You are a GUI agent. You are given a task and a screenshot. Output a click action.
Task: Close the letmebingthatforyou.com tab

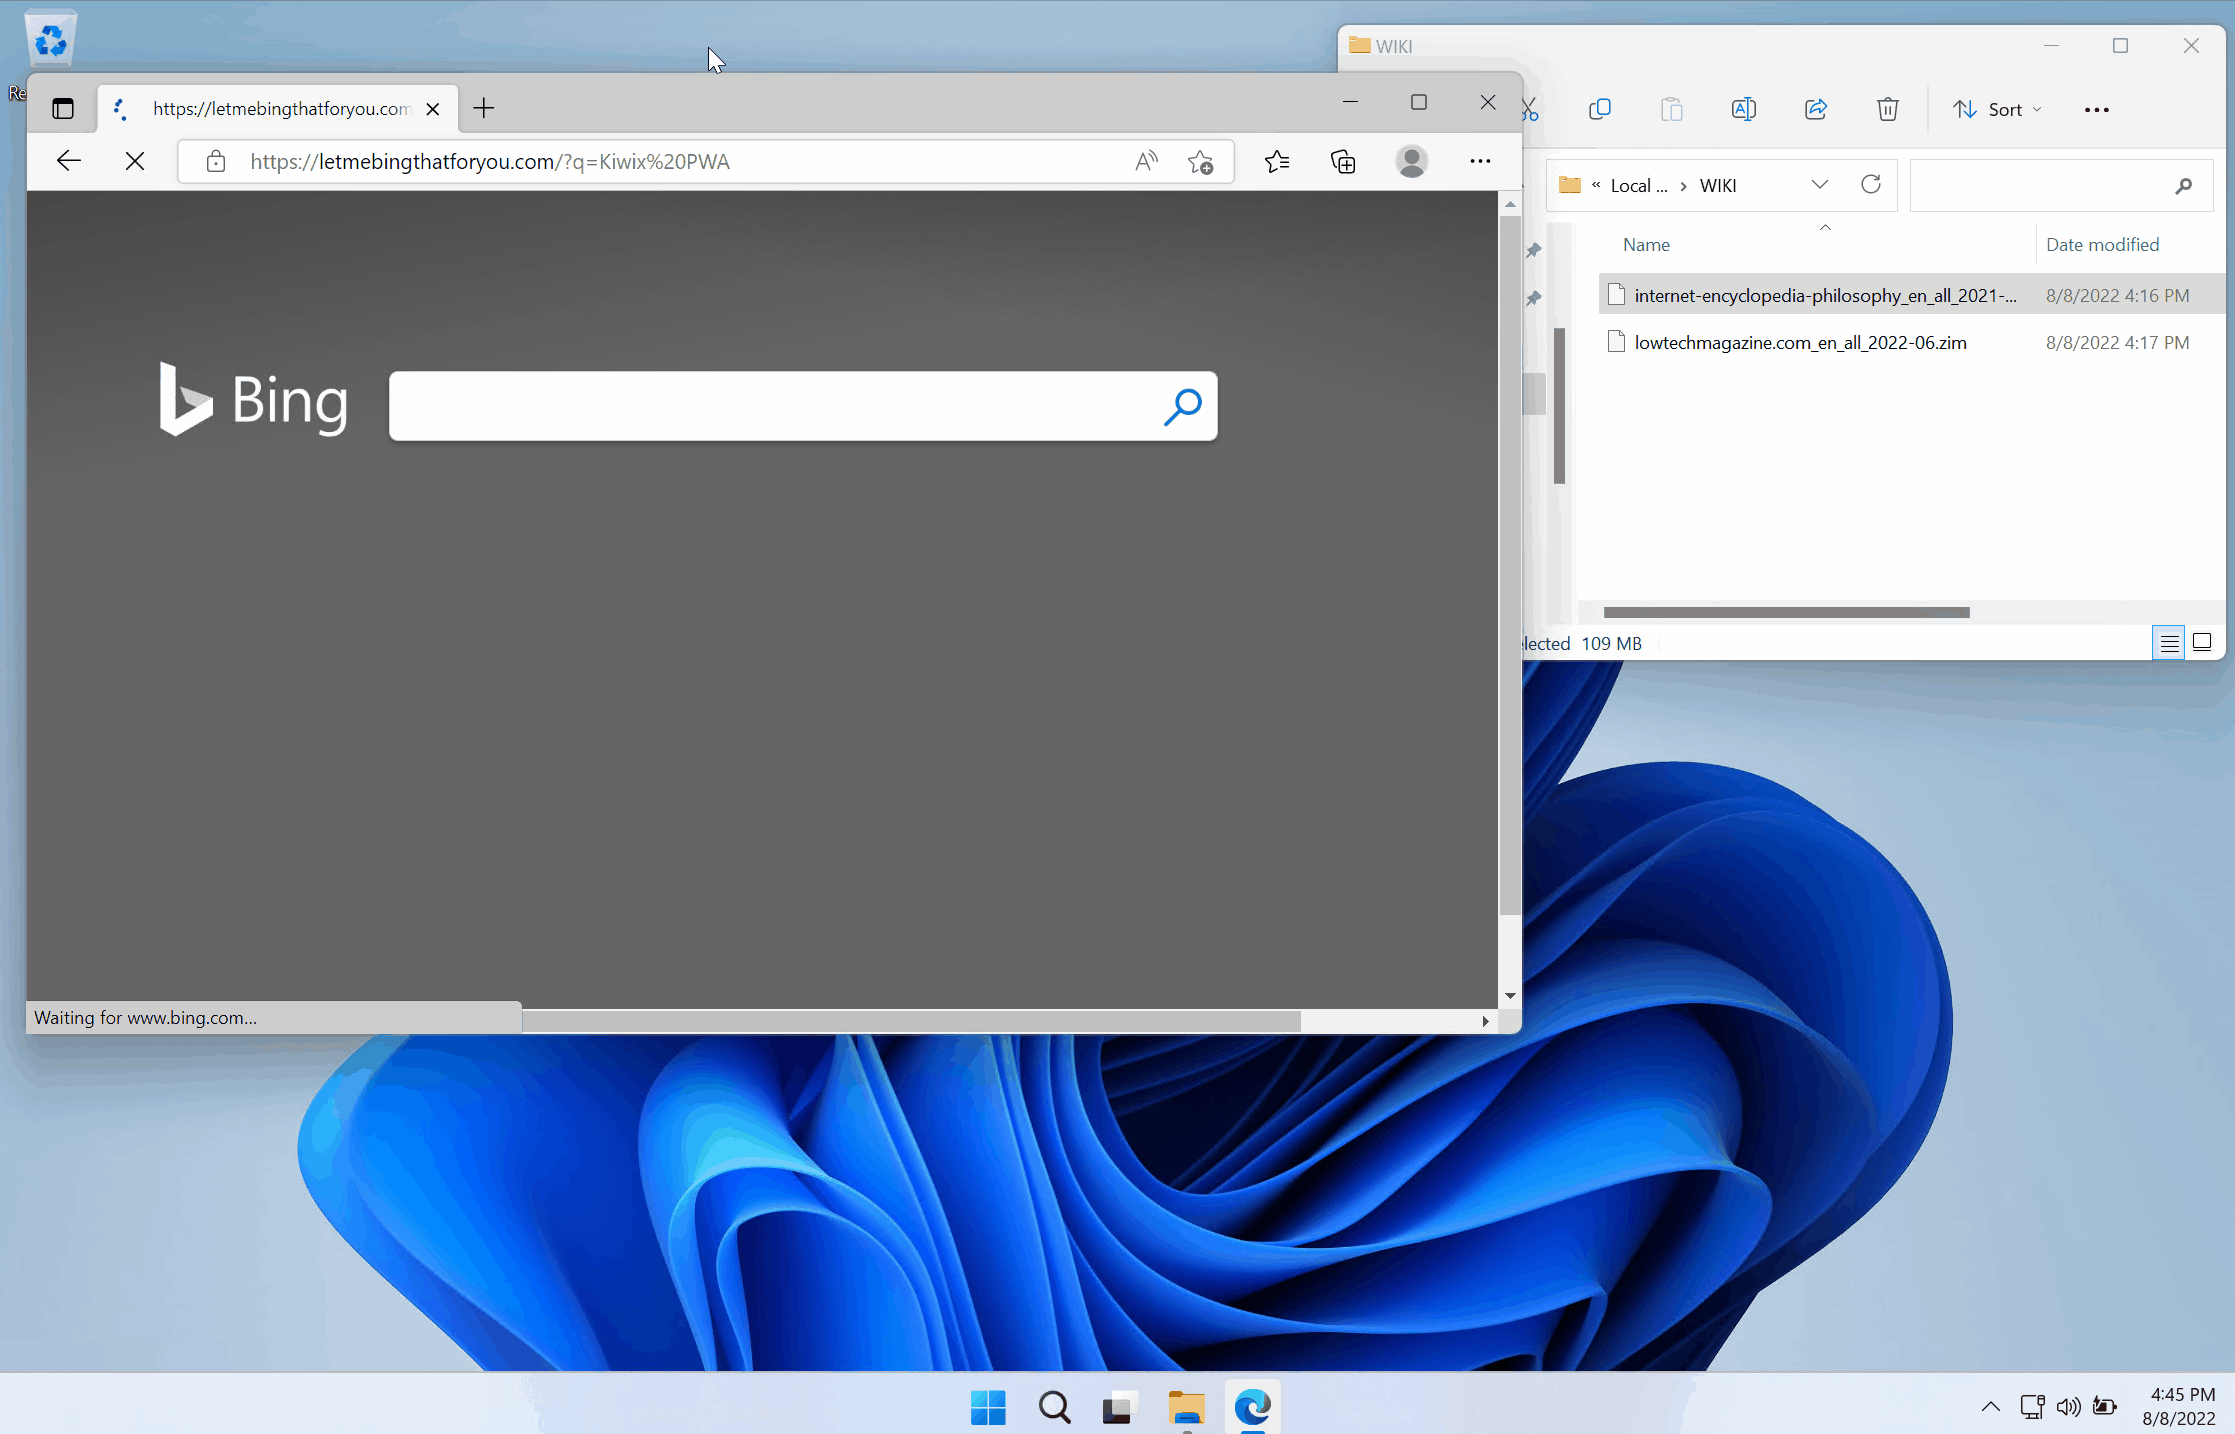pos(433,109)
